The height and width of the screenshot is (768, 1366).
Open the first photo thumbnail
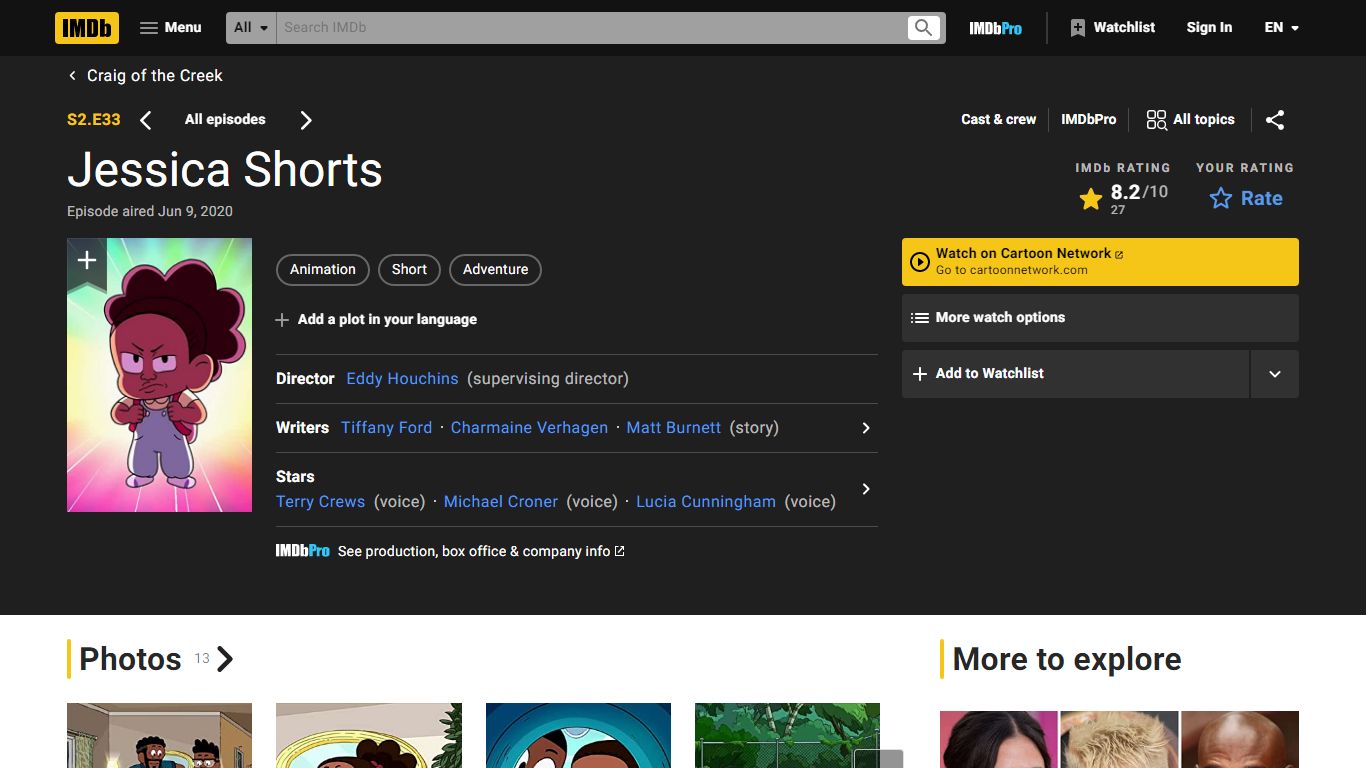tap(159, 735)
